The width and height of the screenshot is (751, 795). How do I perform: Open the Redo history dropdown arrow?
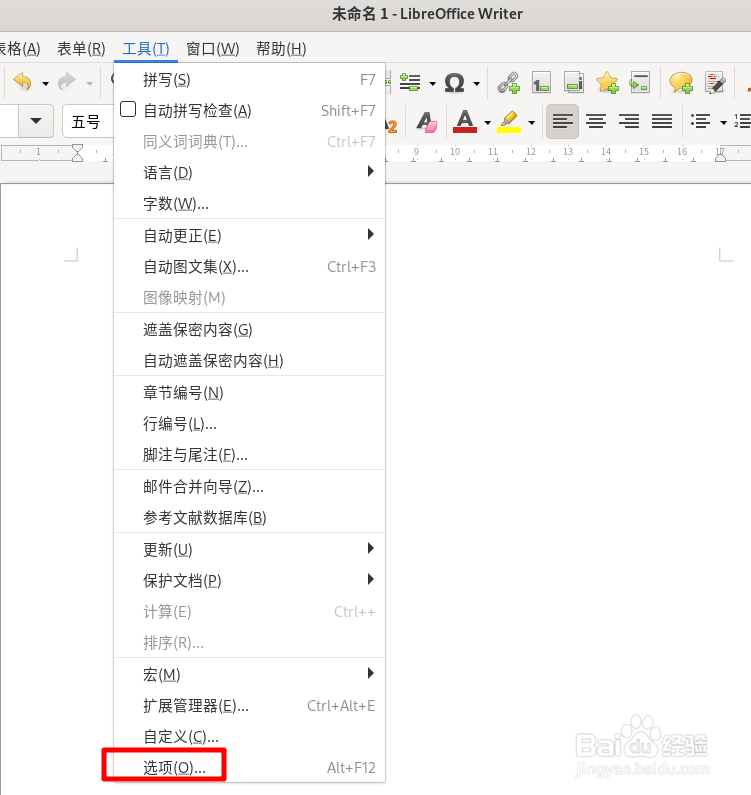click(89, 83)
